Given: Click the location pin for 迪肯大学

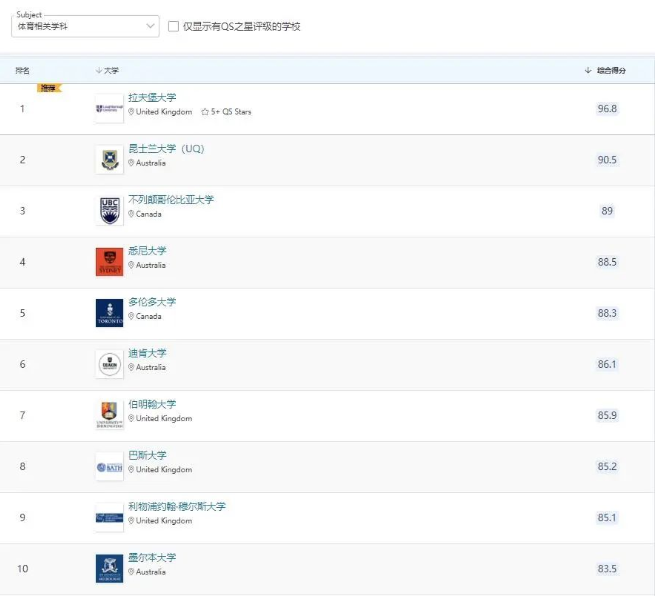Looking at the screenshot, I should point(131,367).
